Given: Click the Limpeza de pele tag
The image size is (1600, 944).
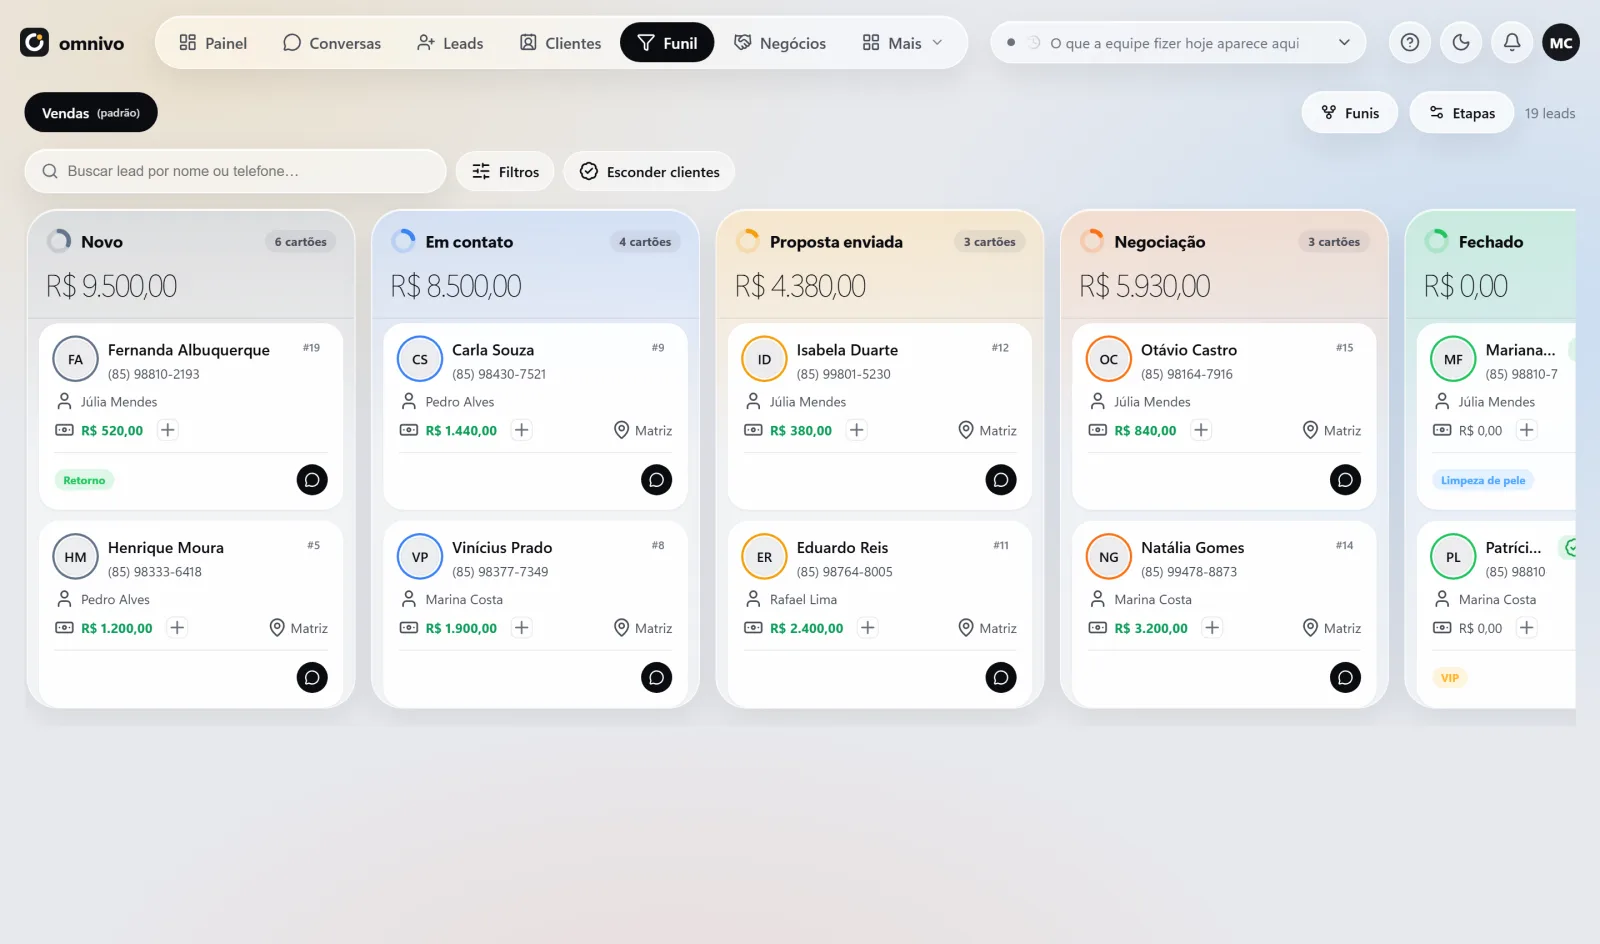Looking at the screenshot, I should (x=1483, y=481).
